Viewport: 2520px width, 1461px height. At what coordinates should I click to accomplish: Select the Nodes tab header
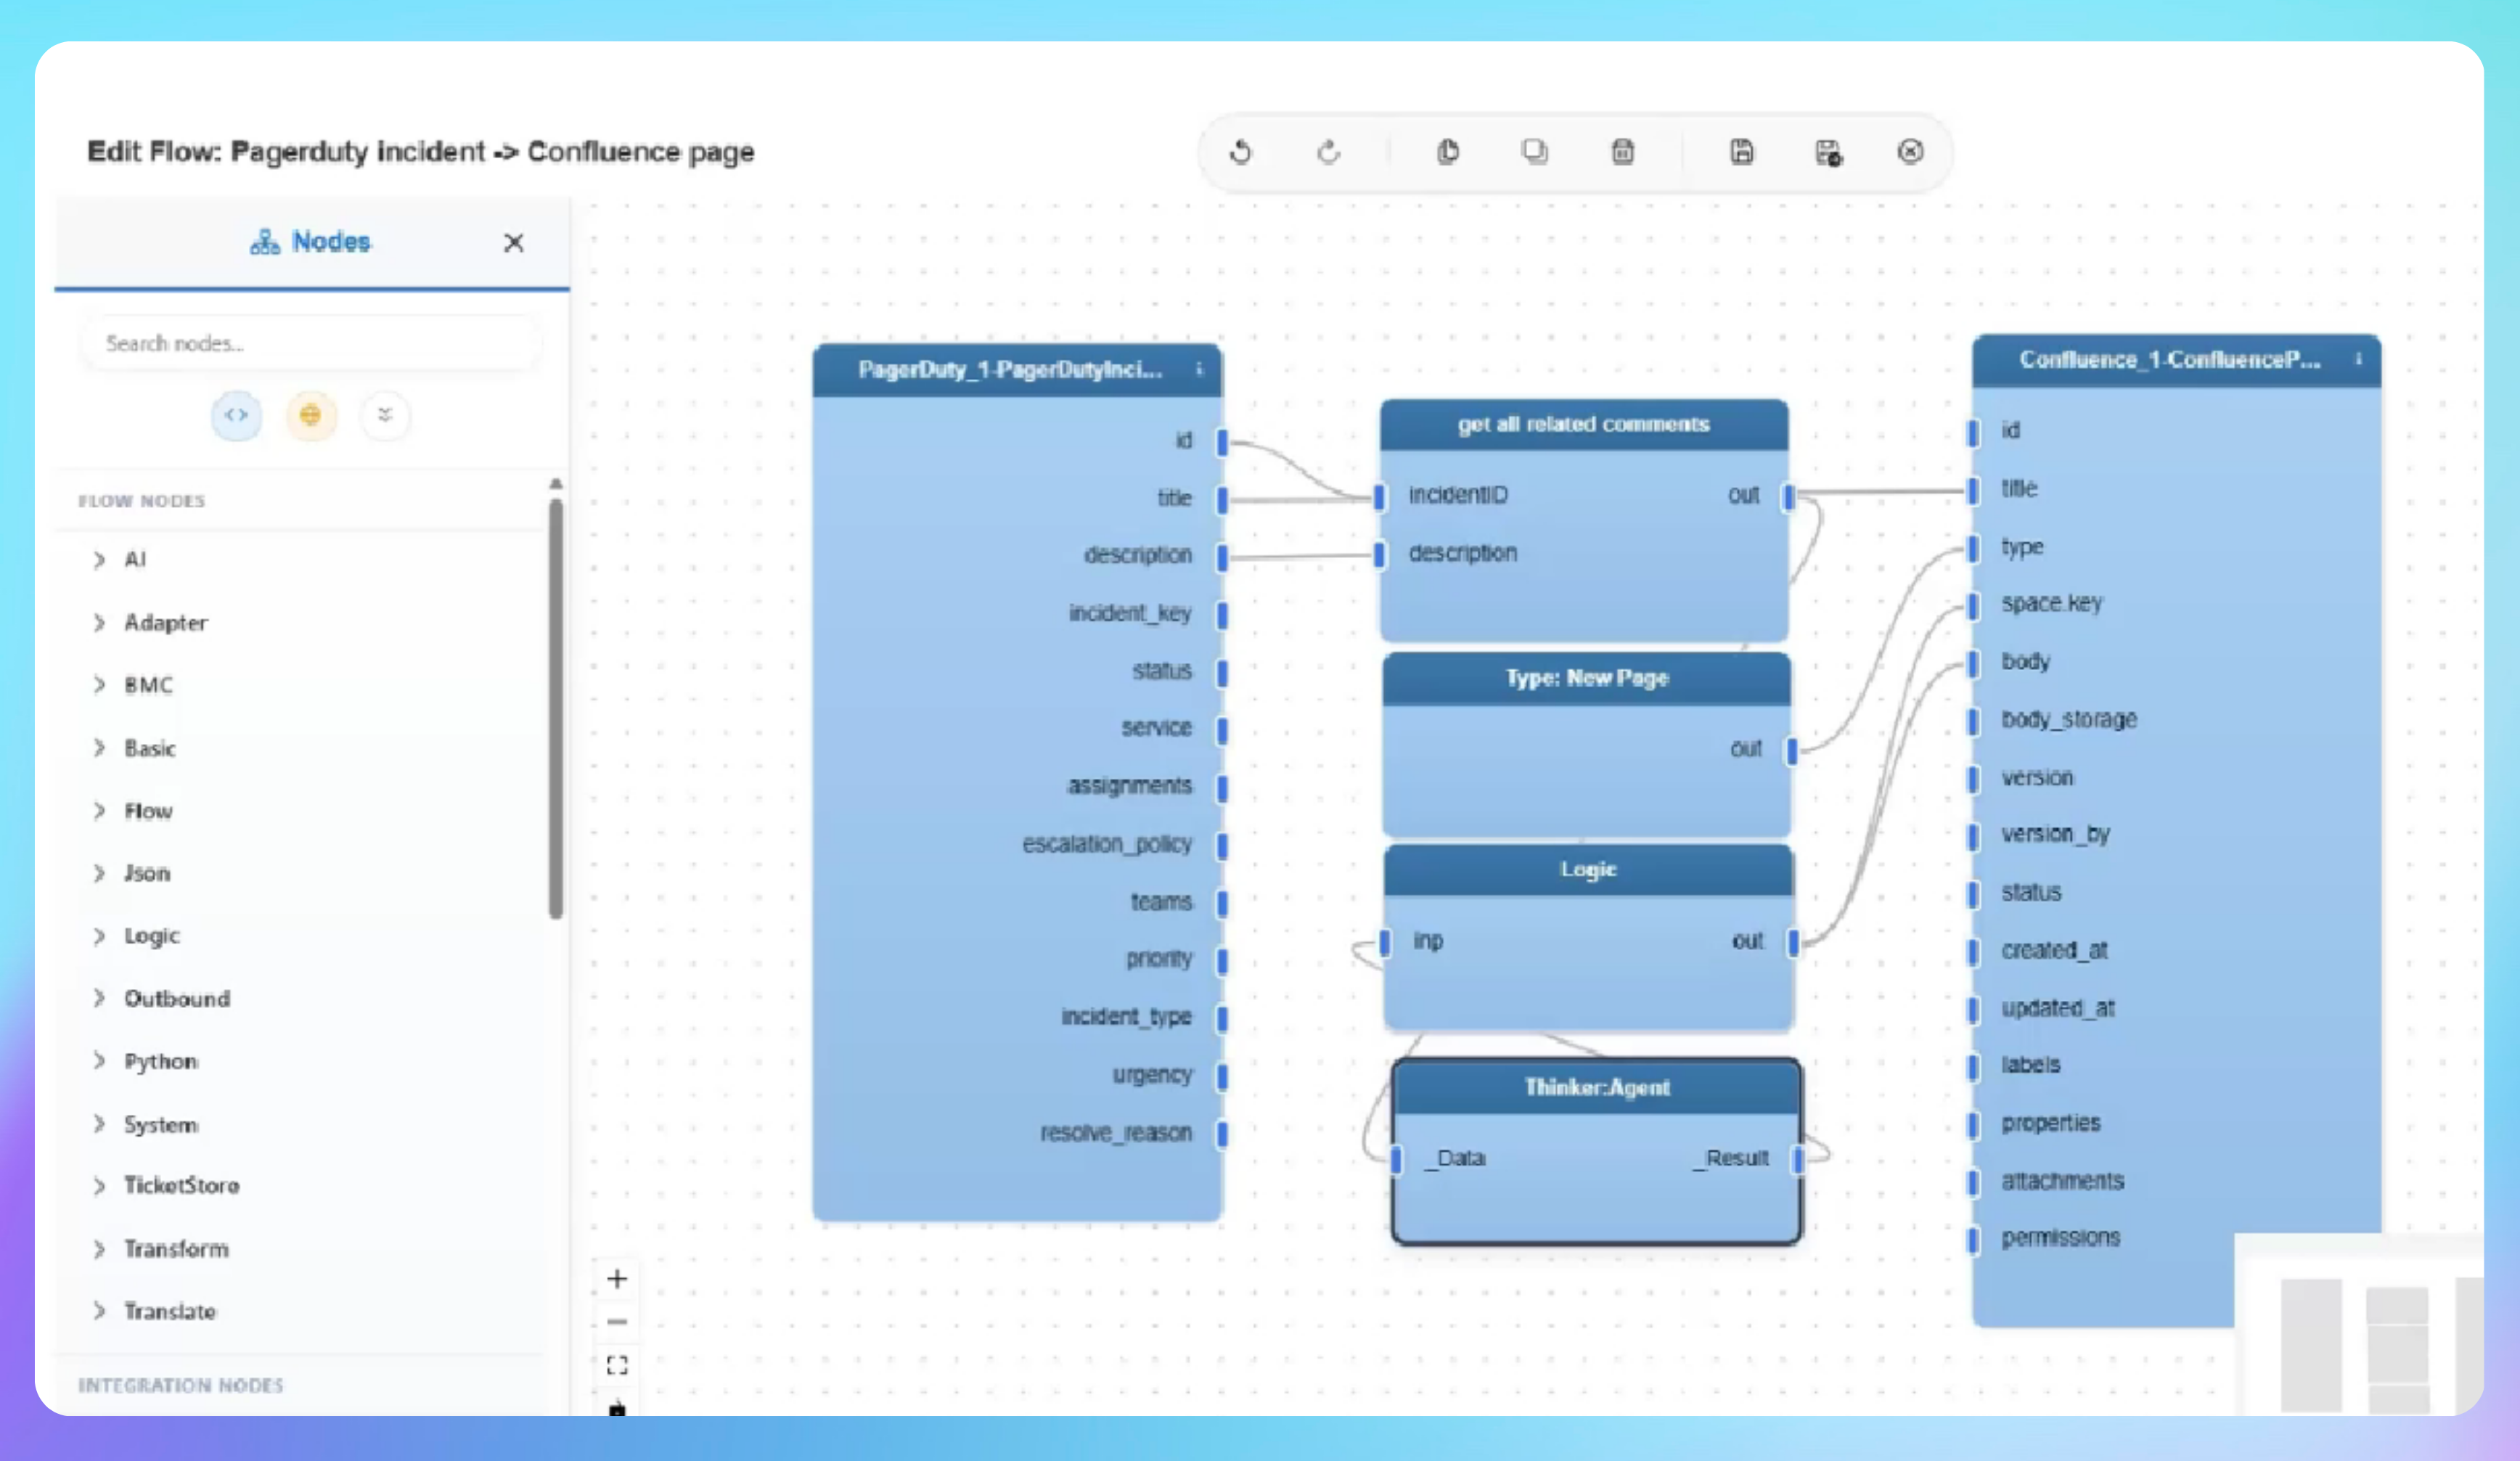pos(311,242)
